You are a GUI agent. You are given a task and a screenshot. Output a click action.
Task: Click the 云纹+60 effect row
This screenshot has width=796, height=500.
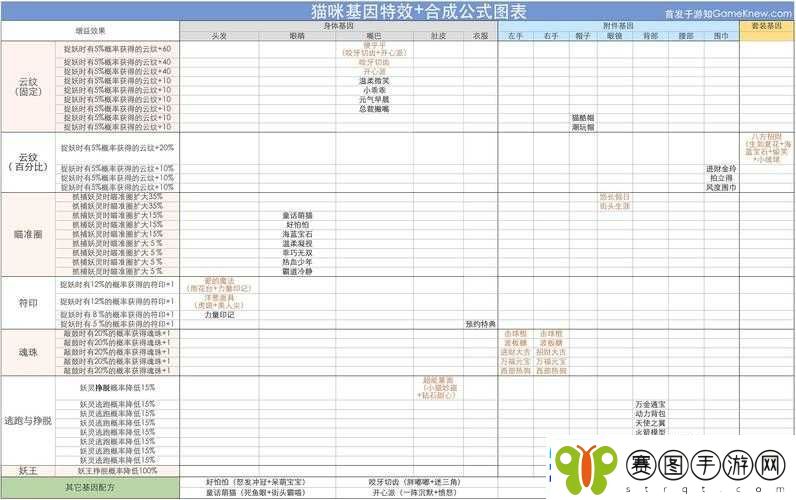click(x=117, y=49)
